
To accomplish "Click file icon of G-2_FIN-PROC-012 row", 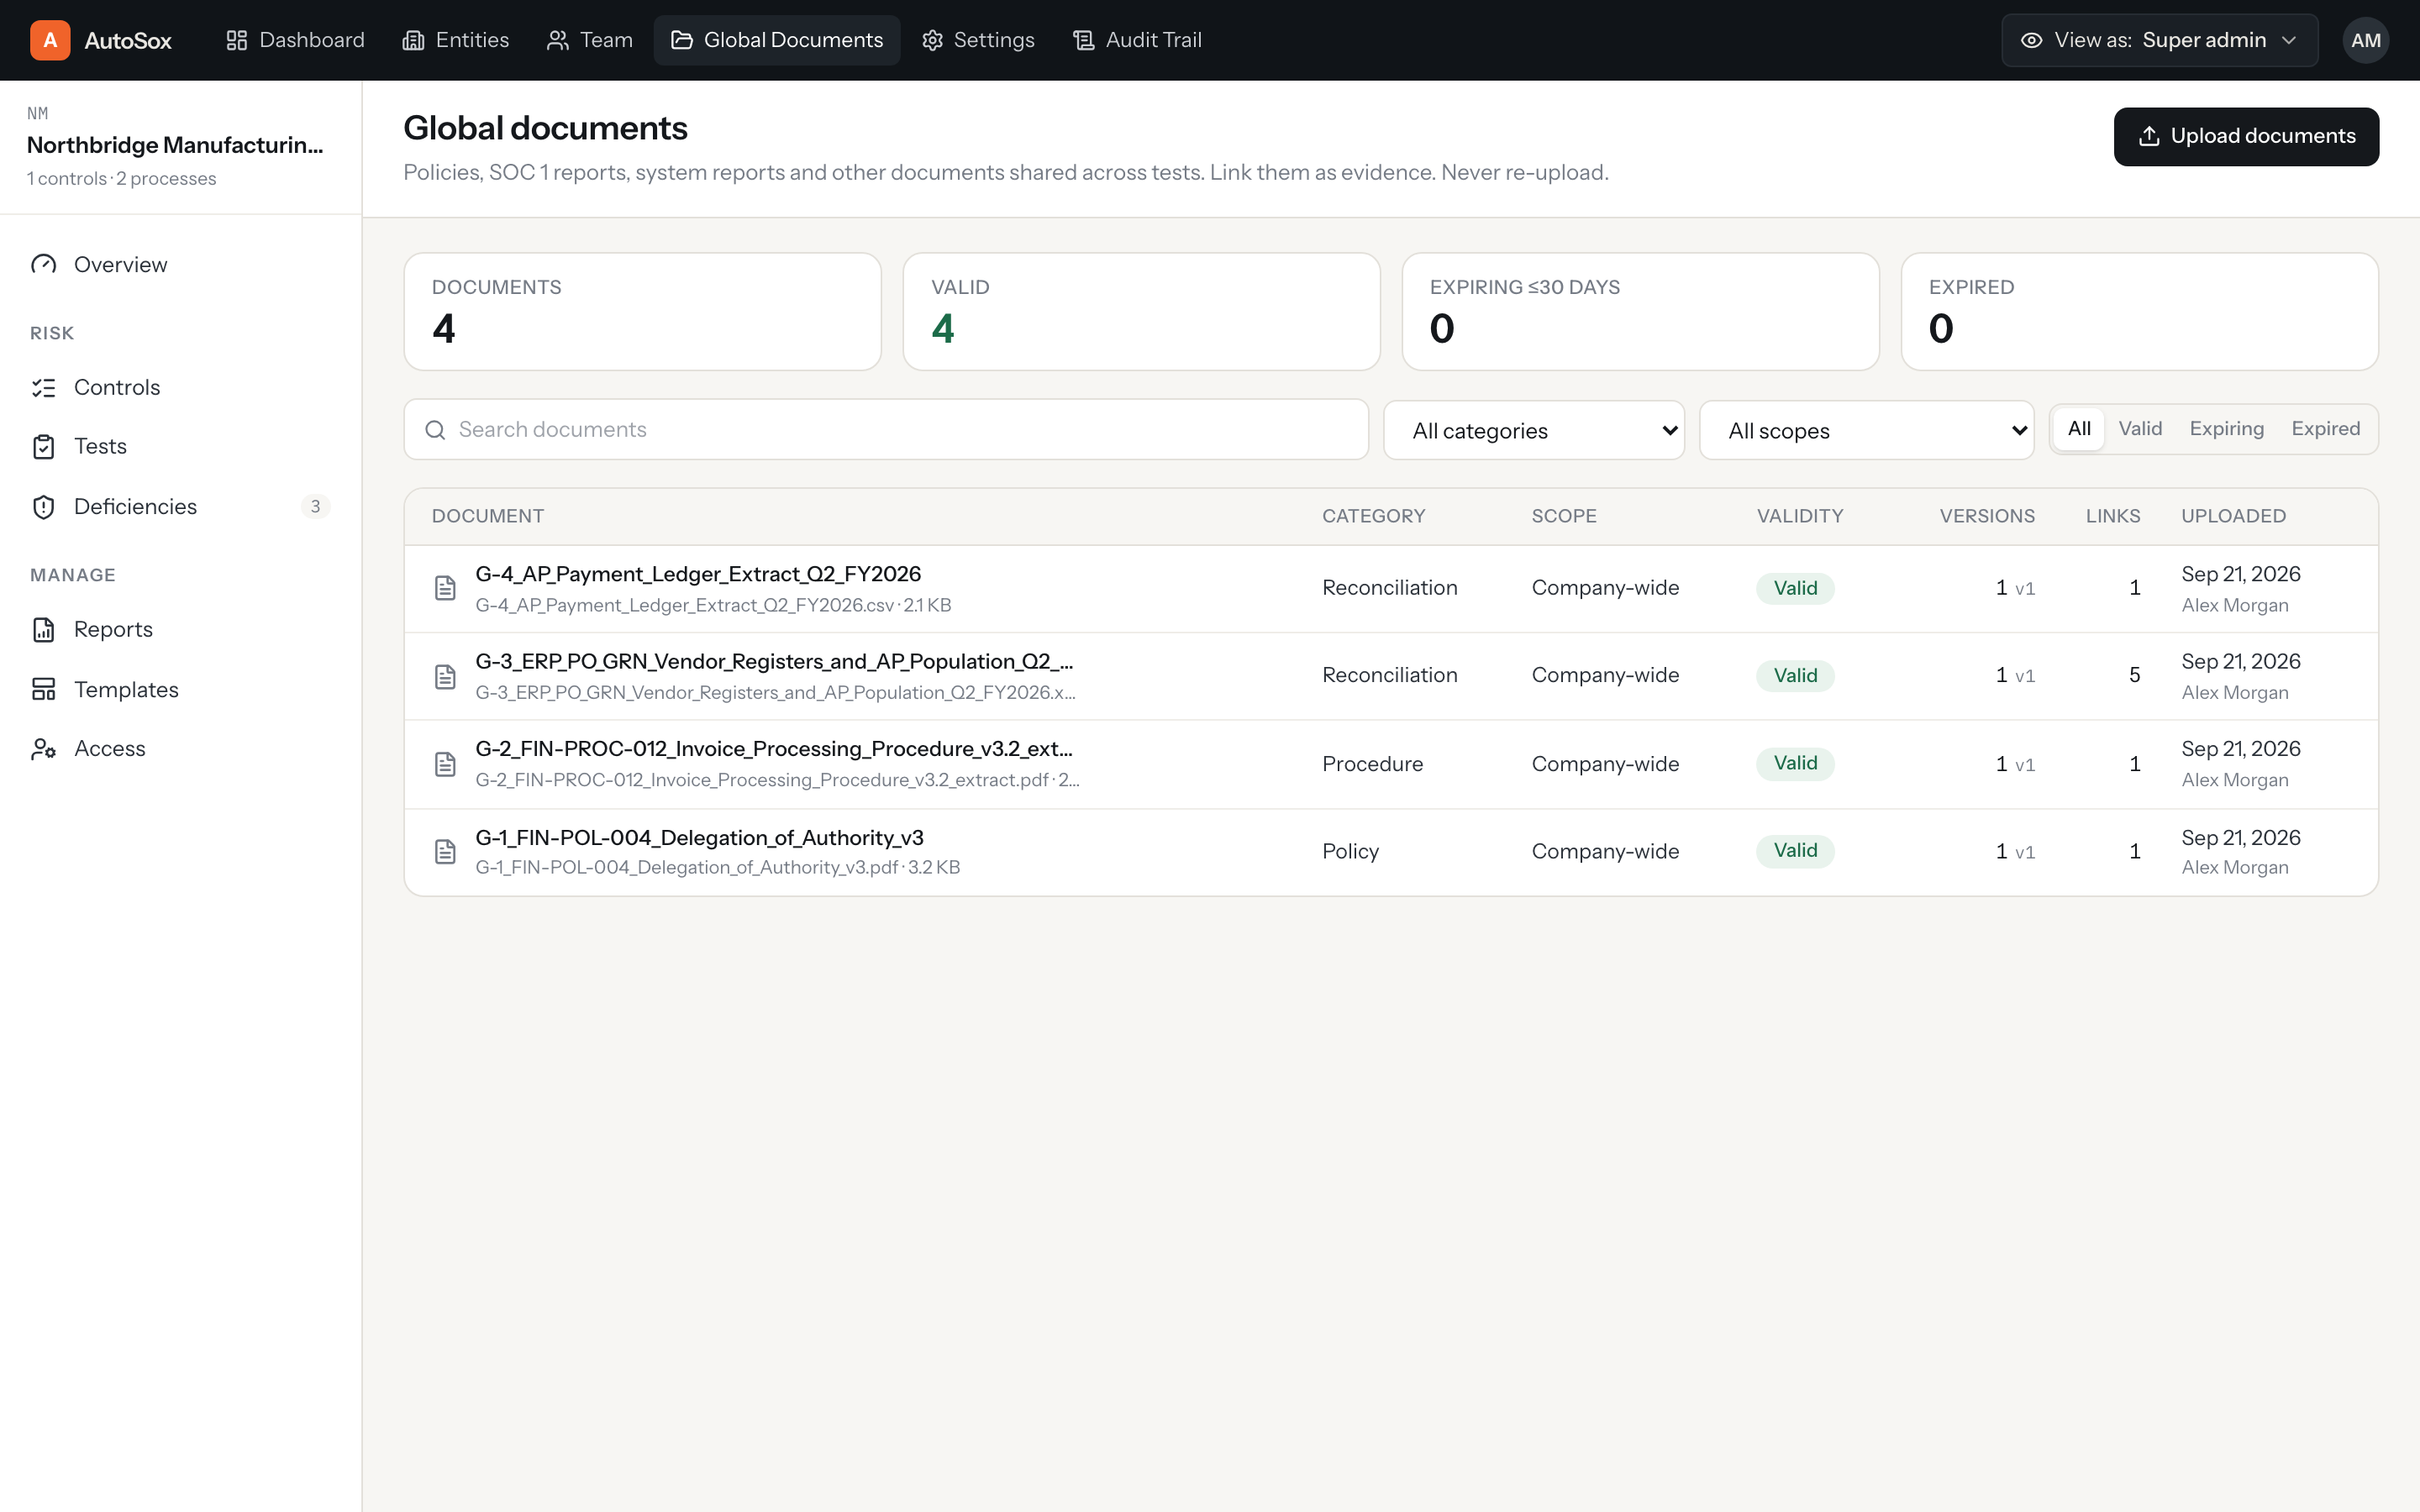I will point(445,764).
